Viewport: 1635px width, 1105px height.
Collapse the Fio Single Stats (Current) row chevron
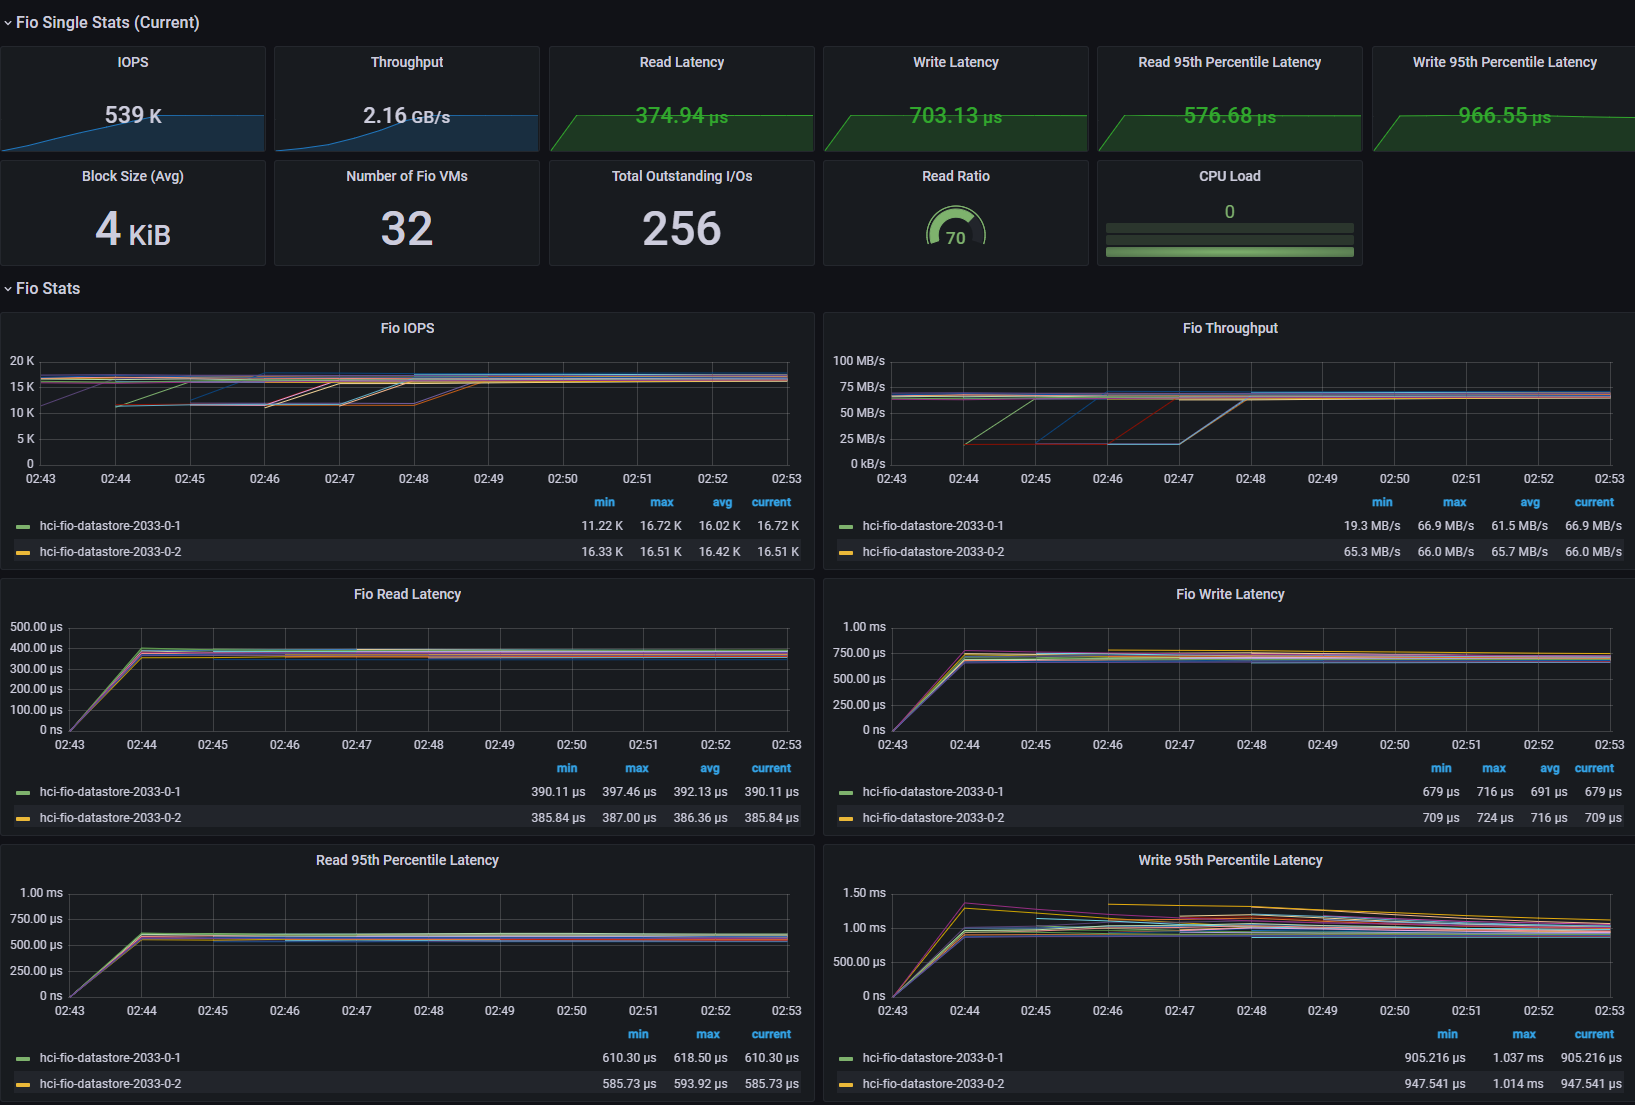tap(8, 23)
